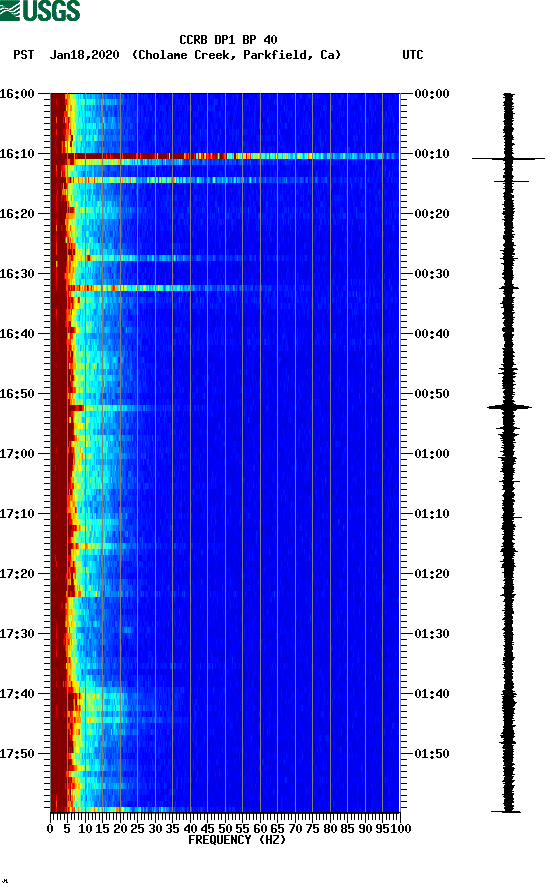Image resolution: width=552 pixels, height=892 pixels.
Task: Click the '01:20' UTC time label
Action: click(432, 574)
